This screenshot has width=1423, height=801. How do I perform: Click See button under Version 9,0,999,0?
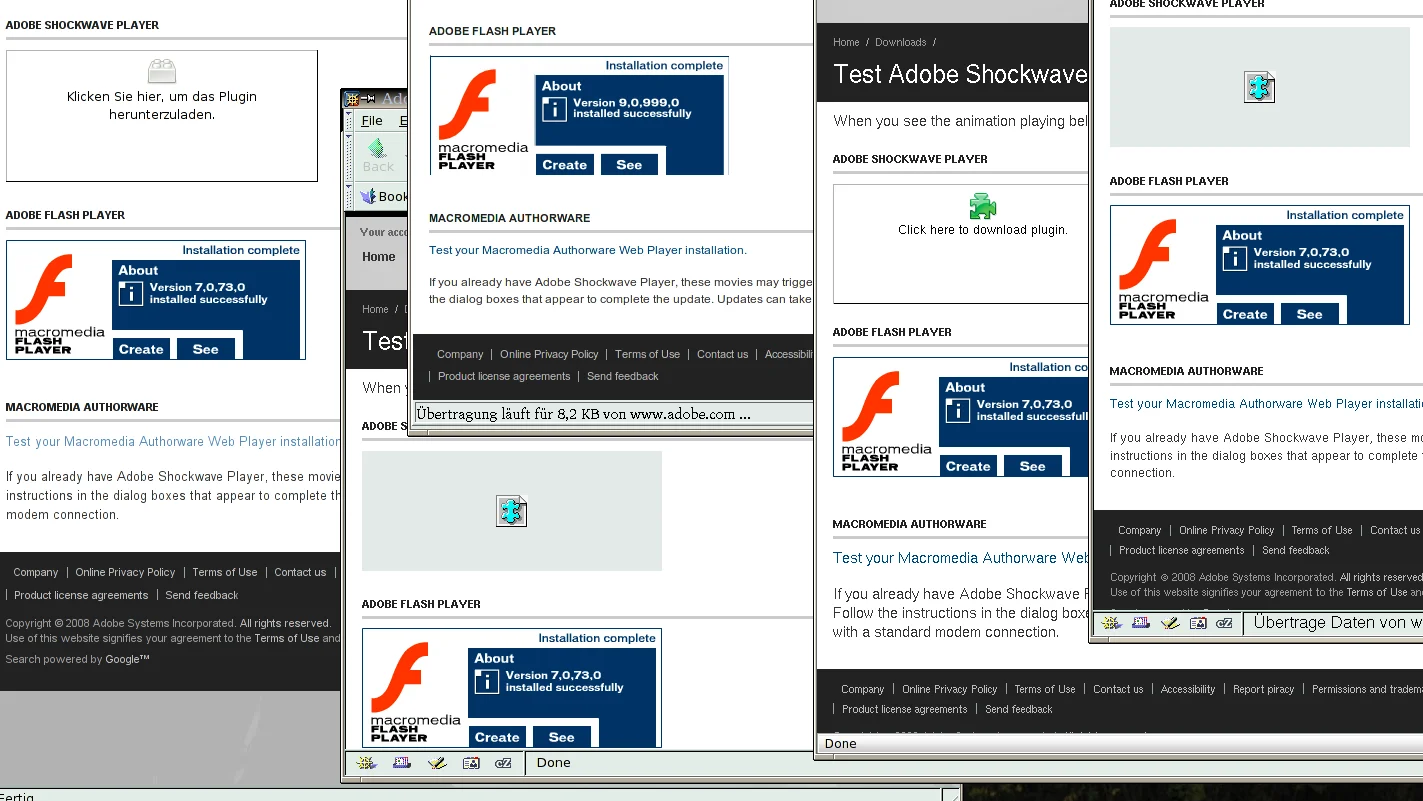pyautogui.click(x=629, y=165)
